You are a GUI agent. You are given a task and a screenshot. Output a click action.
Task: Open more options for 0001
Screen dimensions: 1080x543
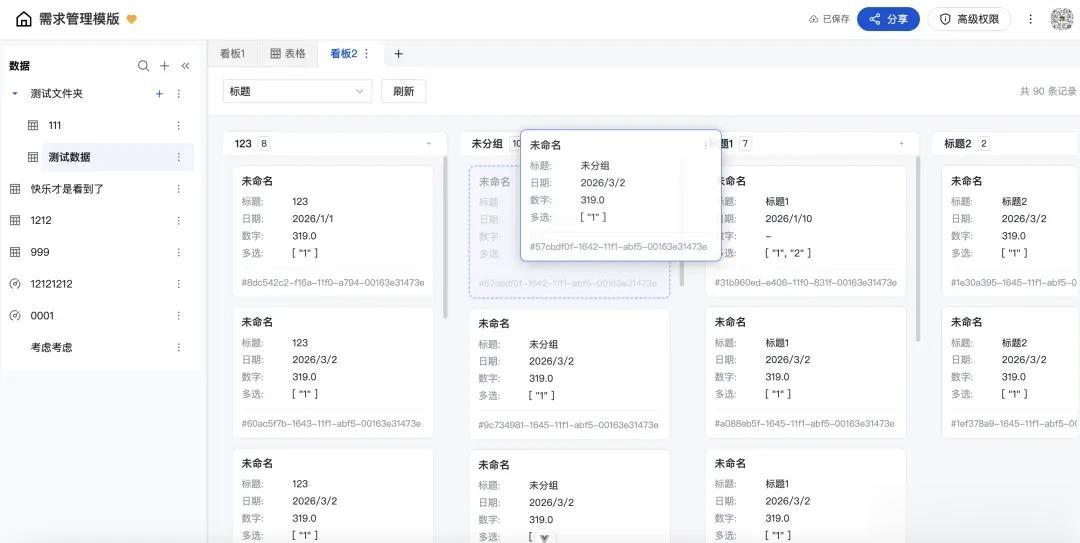[178, 316]
